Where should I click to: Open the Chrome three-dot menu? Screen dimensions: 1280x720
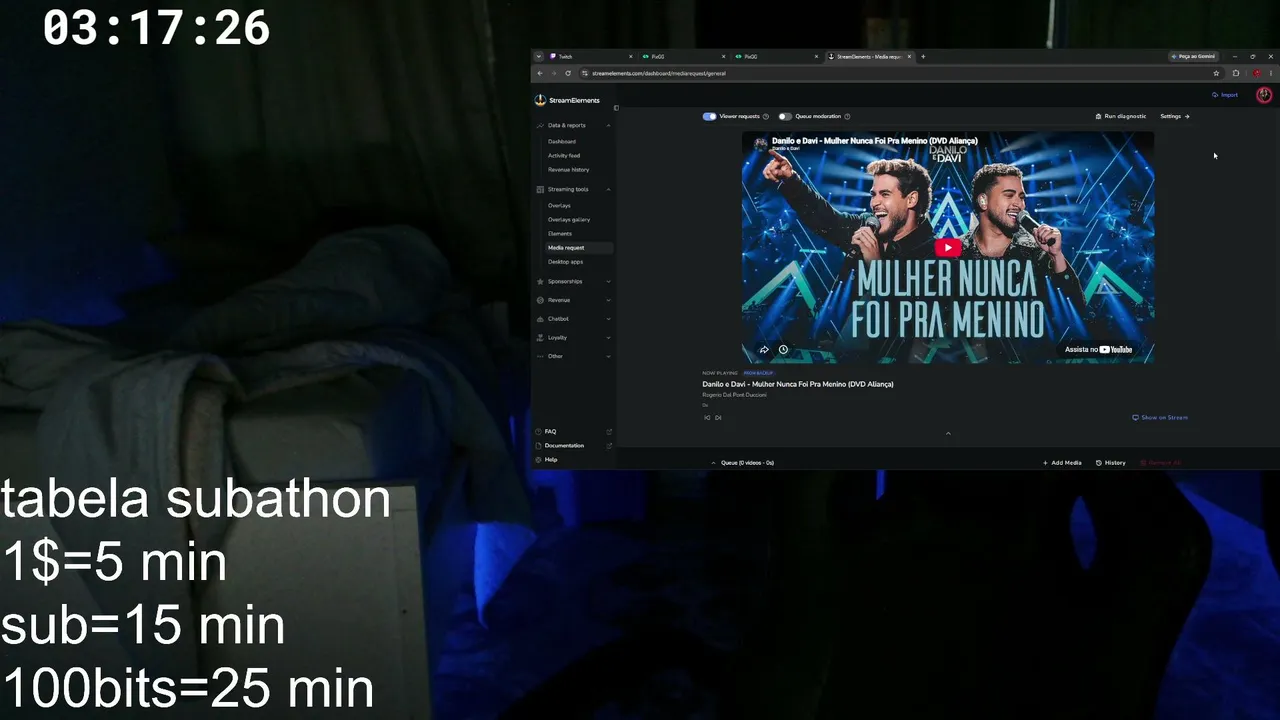(x=1271, y=73)
